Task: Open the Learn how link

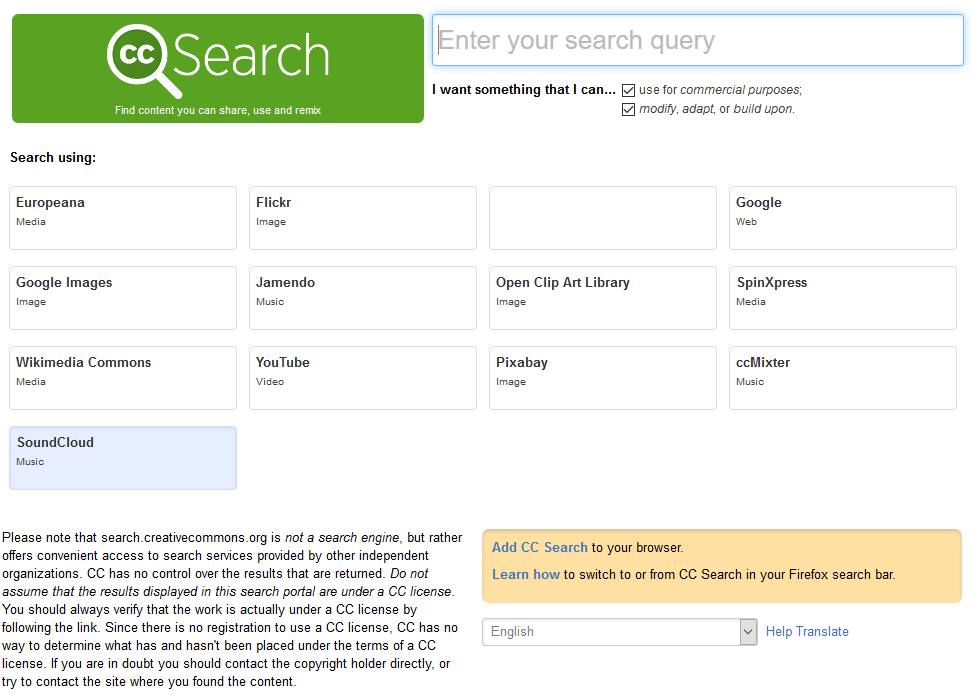Action: point(526,574)
